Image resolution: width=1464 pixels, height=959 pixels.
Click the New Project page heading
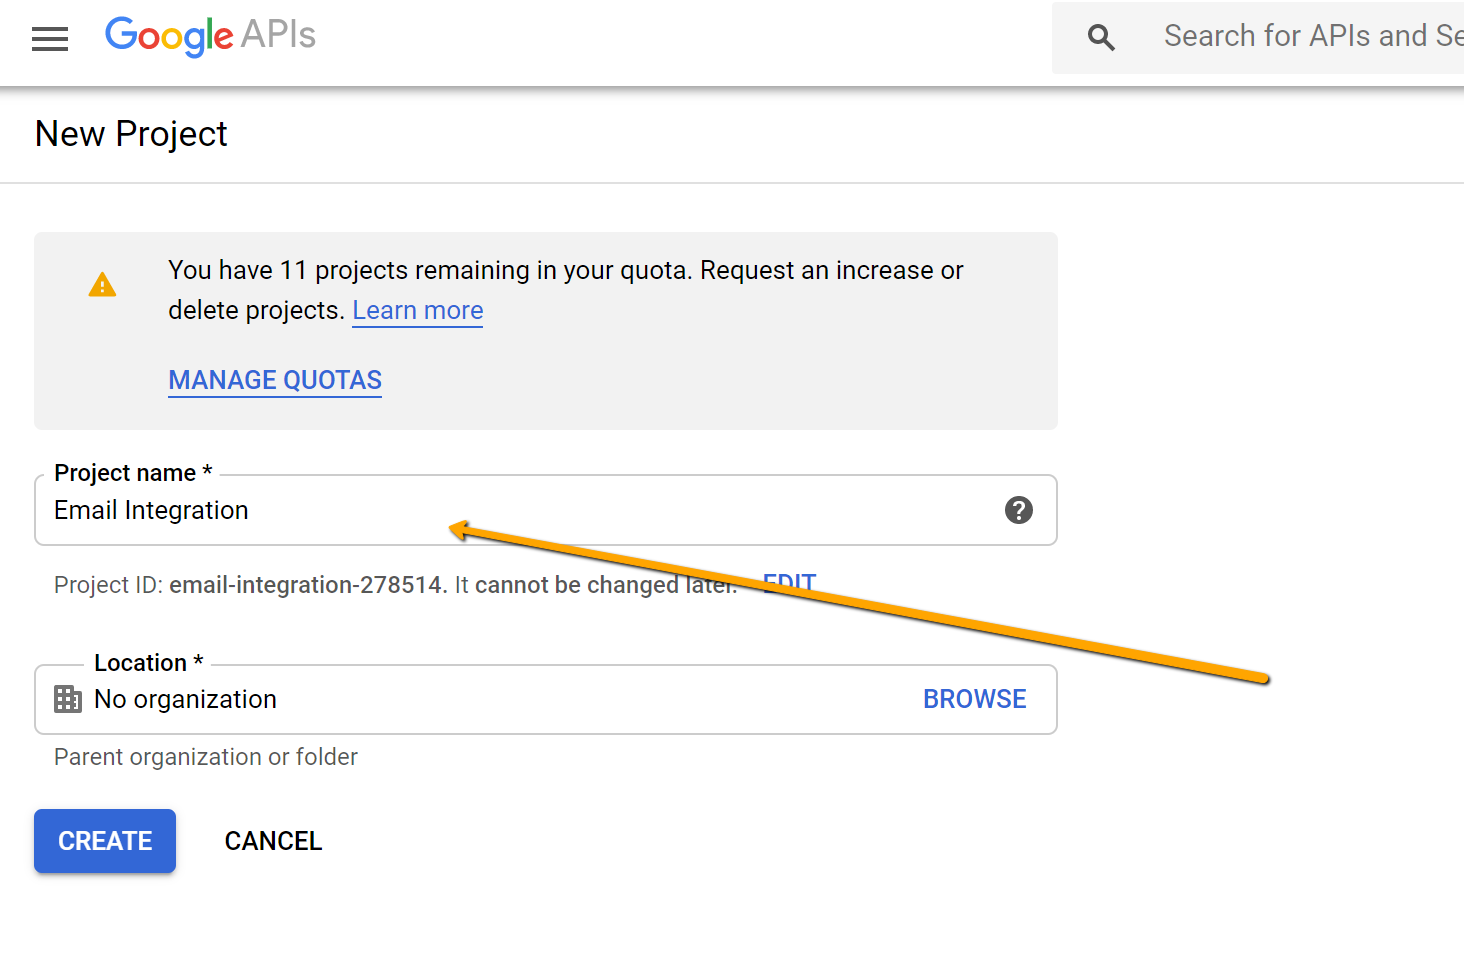click(x=130, y=133)
